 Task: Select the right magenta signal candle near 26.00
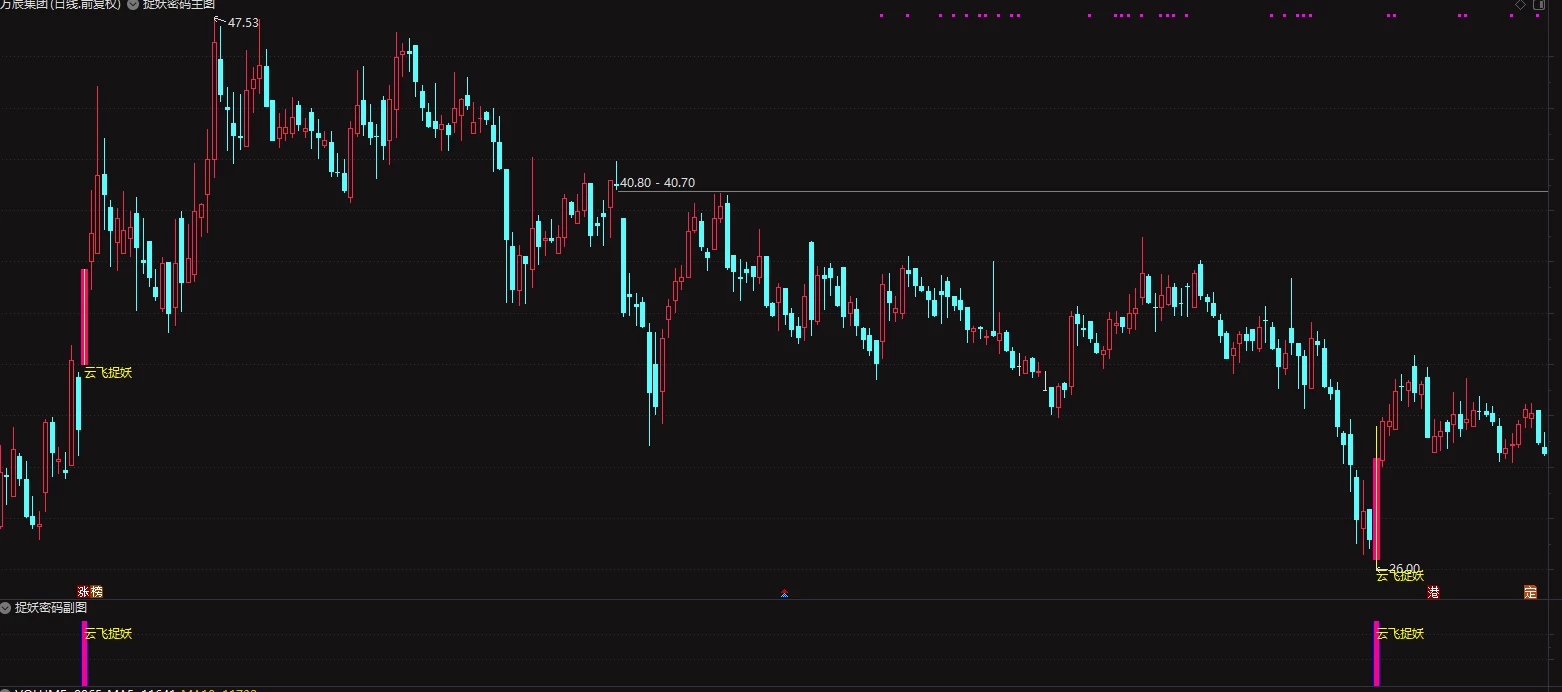click(1377, 509)
